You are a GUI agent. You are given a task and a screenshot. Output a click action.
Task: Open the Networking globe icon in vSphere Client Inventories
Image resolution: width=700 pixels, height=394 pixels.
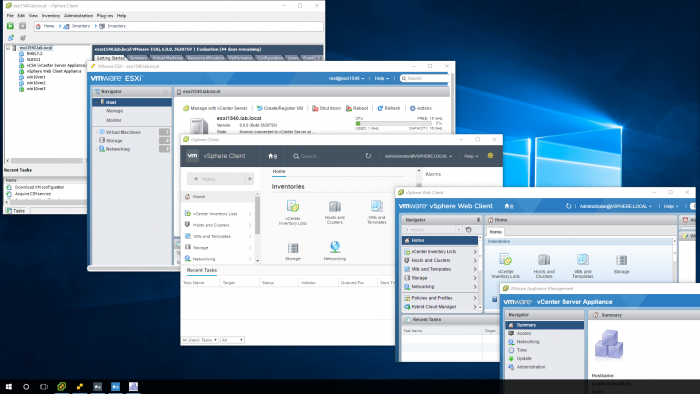click(x=335, y=247)
